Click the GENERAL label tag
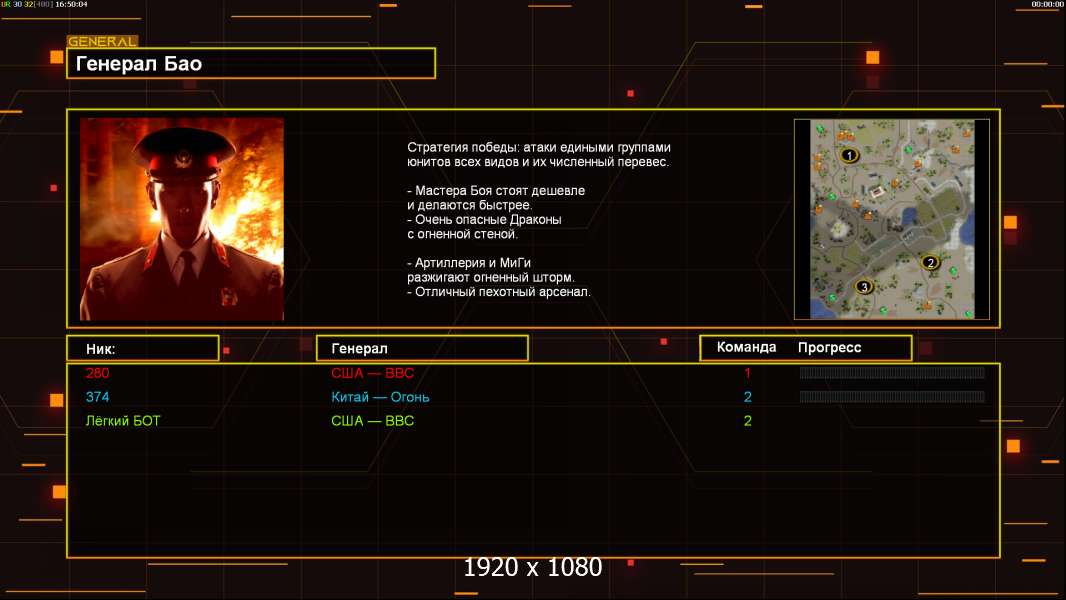Image resolution: width=1066 pixels, height=600 pixels. click(102, 41)
